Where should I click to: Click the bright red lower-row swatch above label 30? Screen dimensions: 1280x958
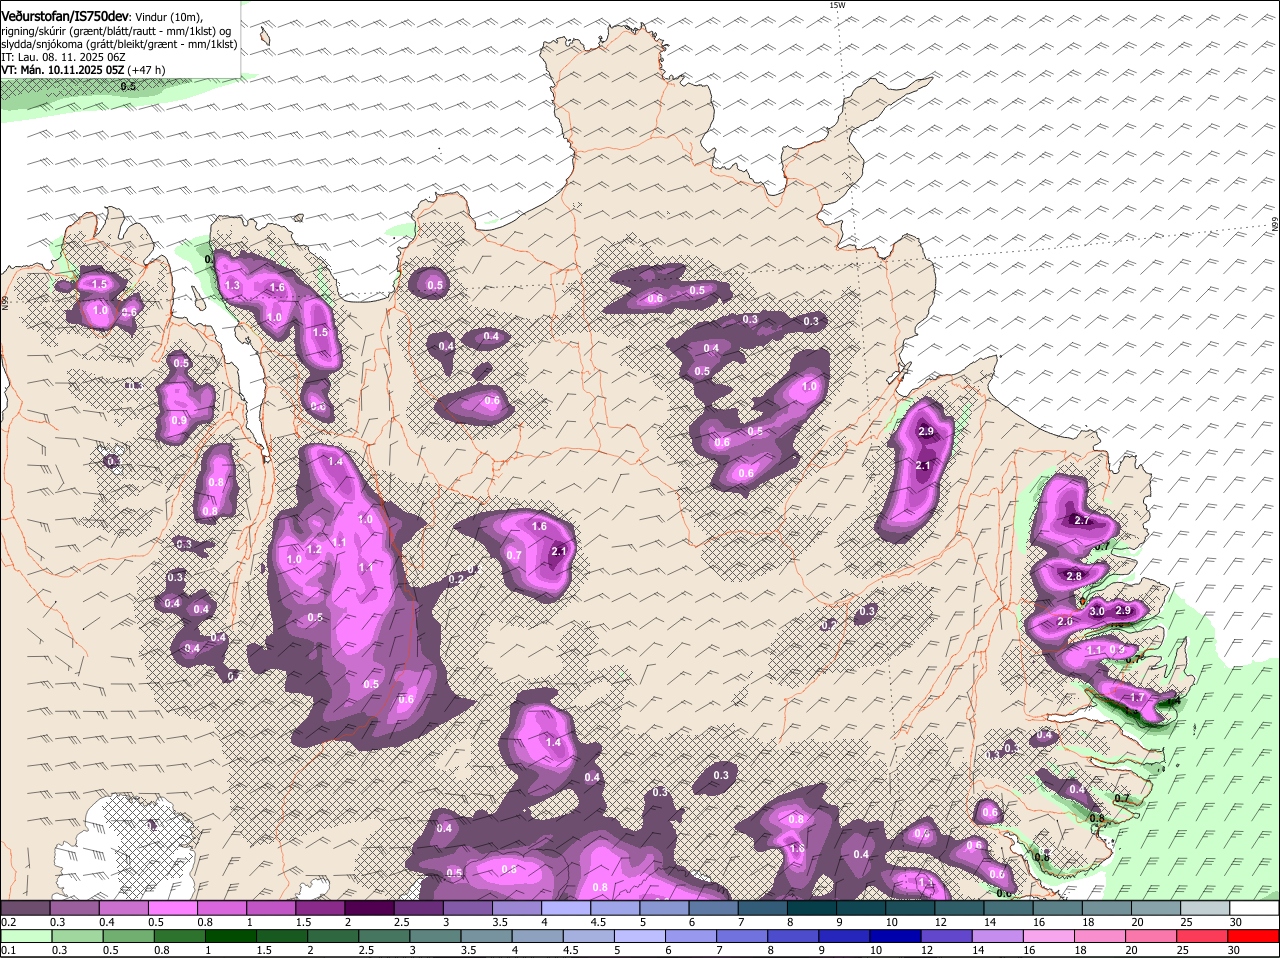pos(1254,936)
